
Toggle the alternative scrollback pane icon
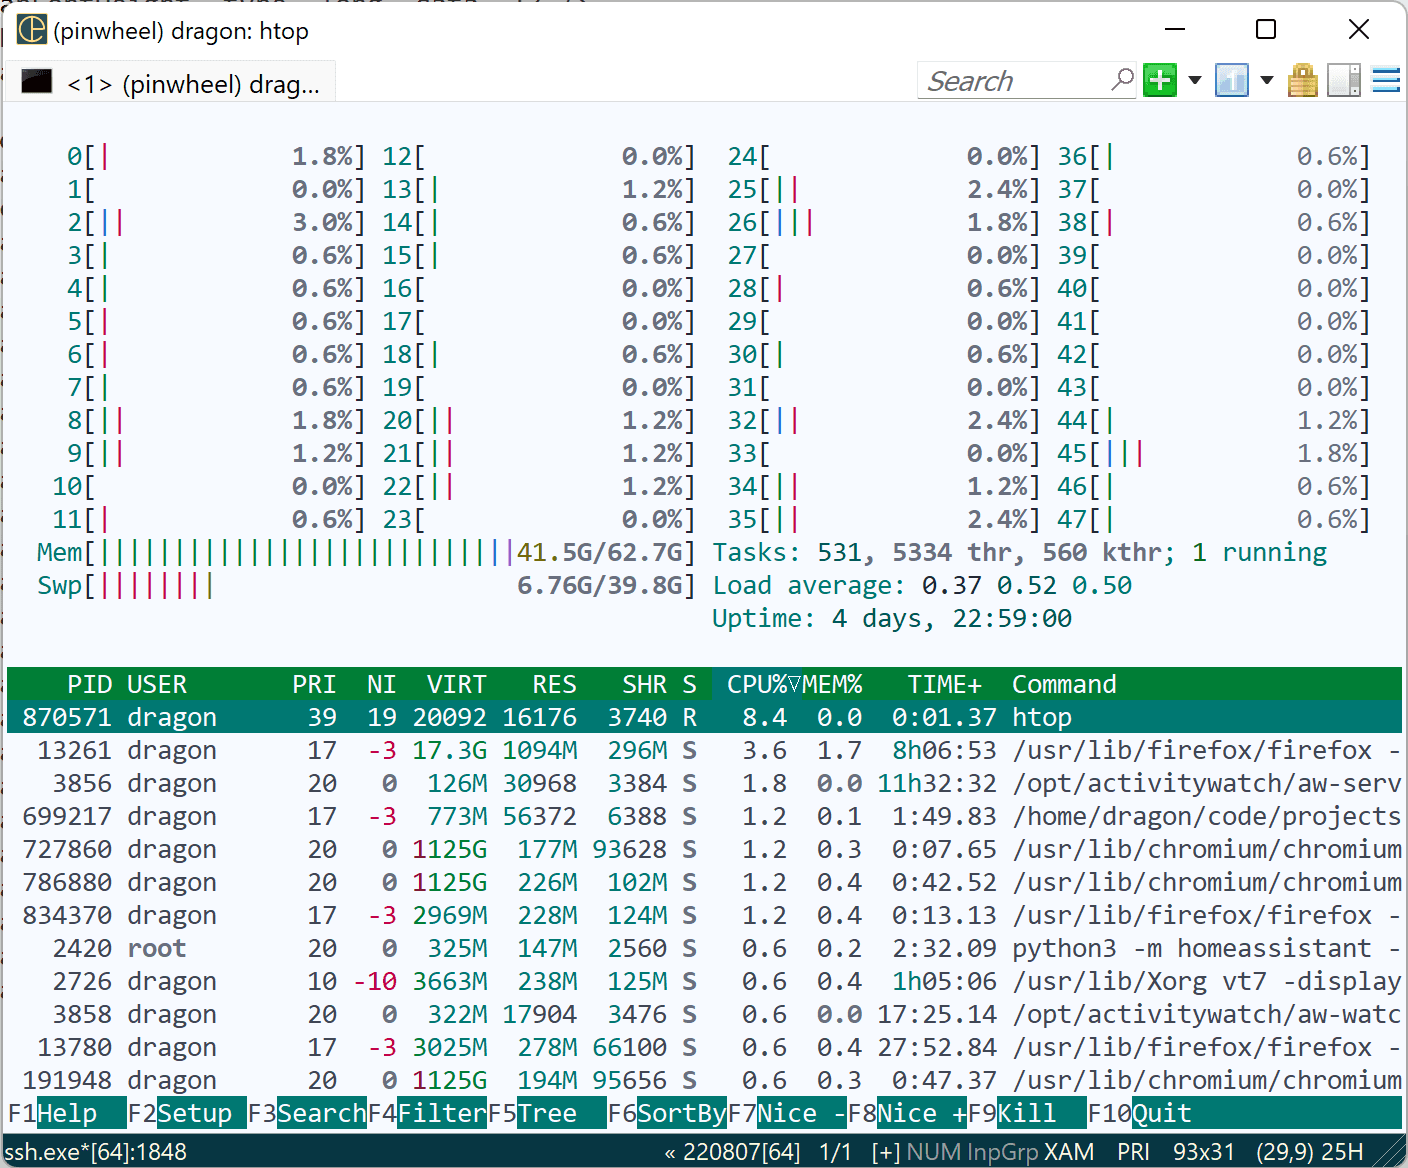(x=1344, y=80)
